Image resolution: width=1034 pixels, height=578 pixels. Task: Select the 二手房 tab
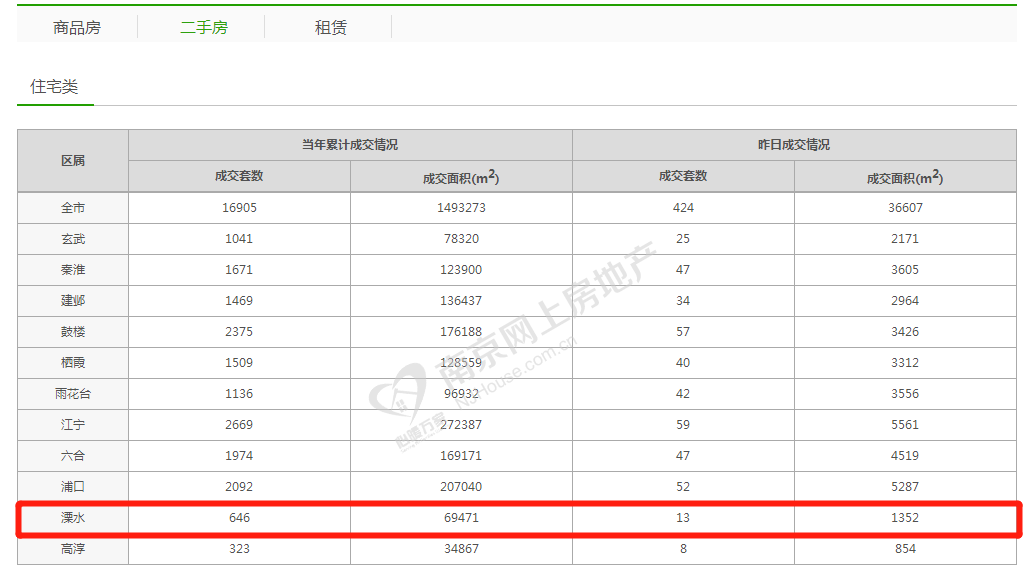tap(203, 27)
